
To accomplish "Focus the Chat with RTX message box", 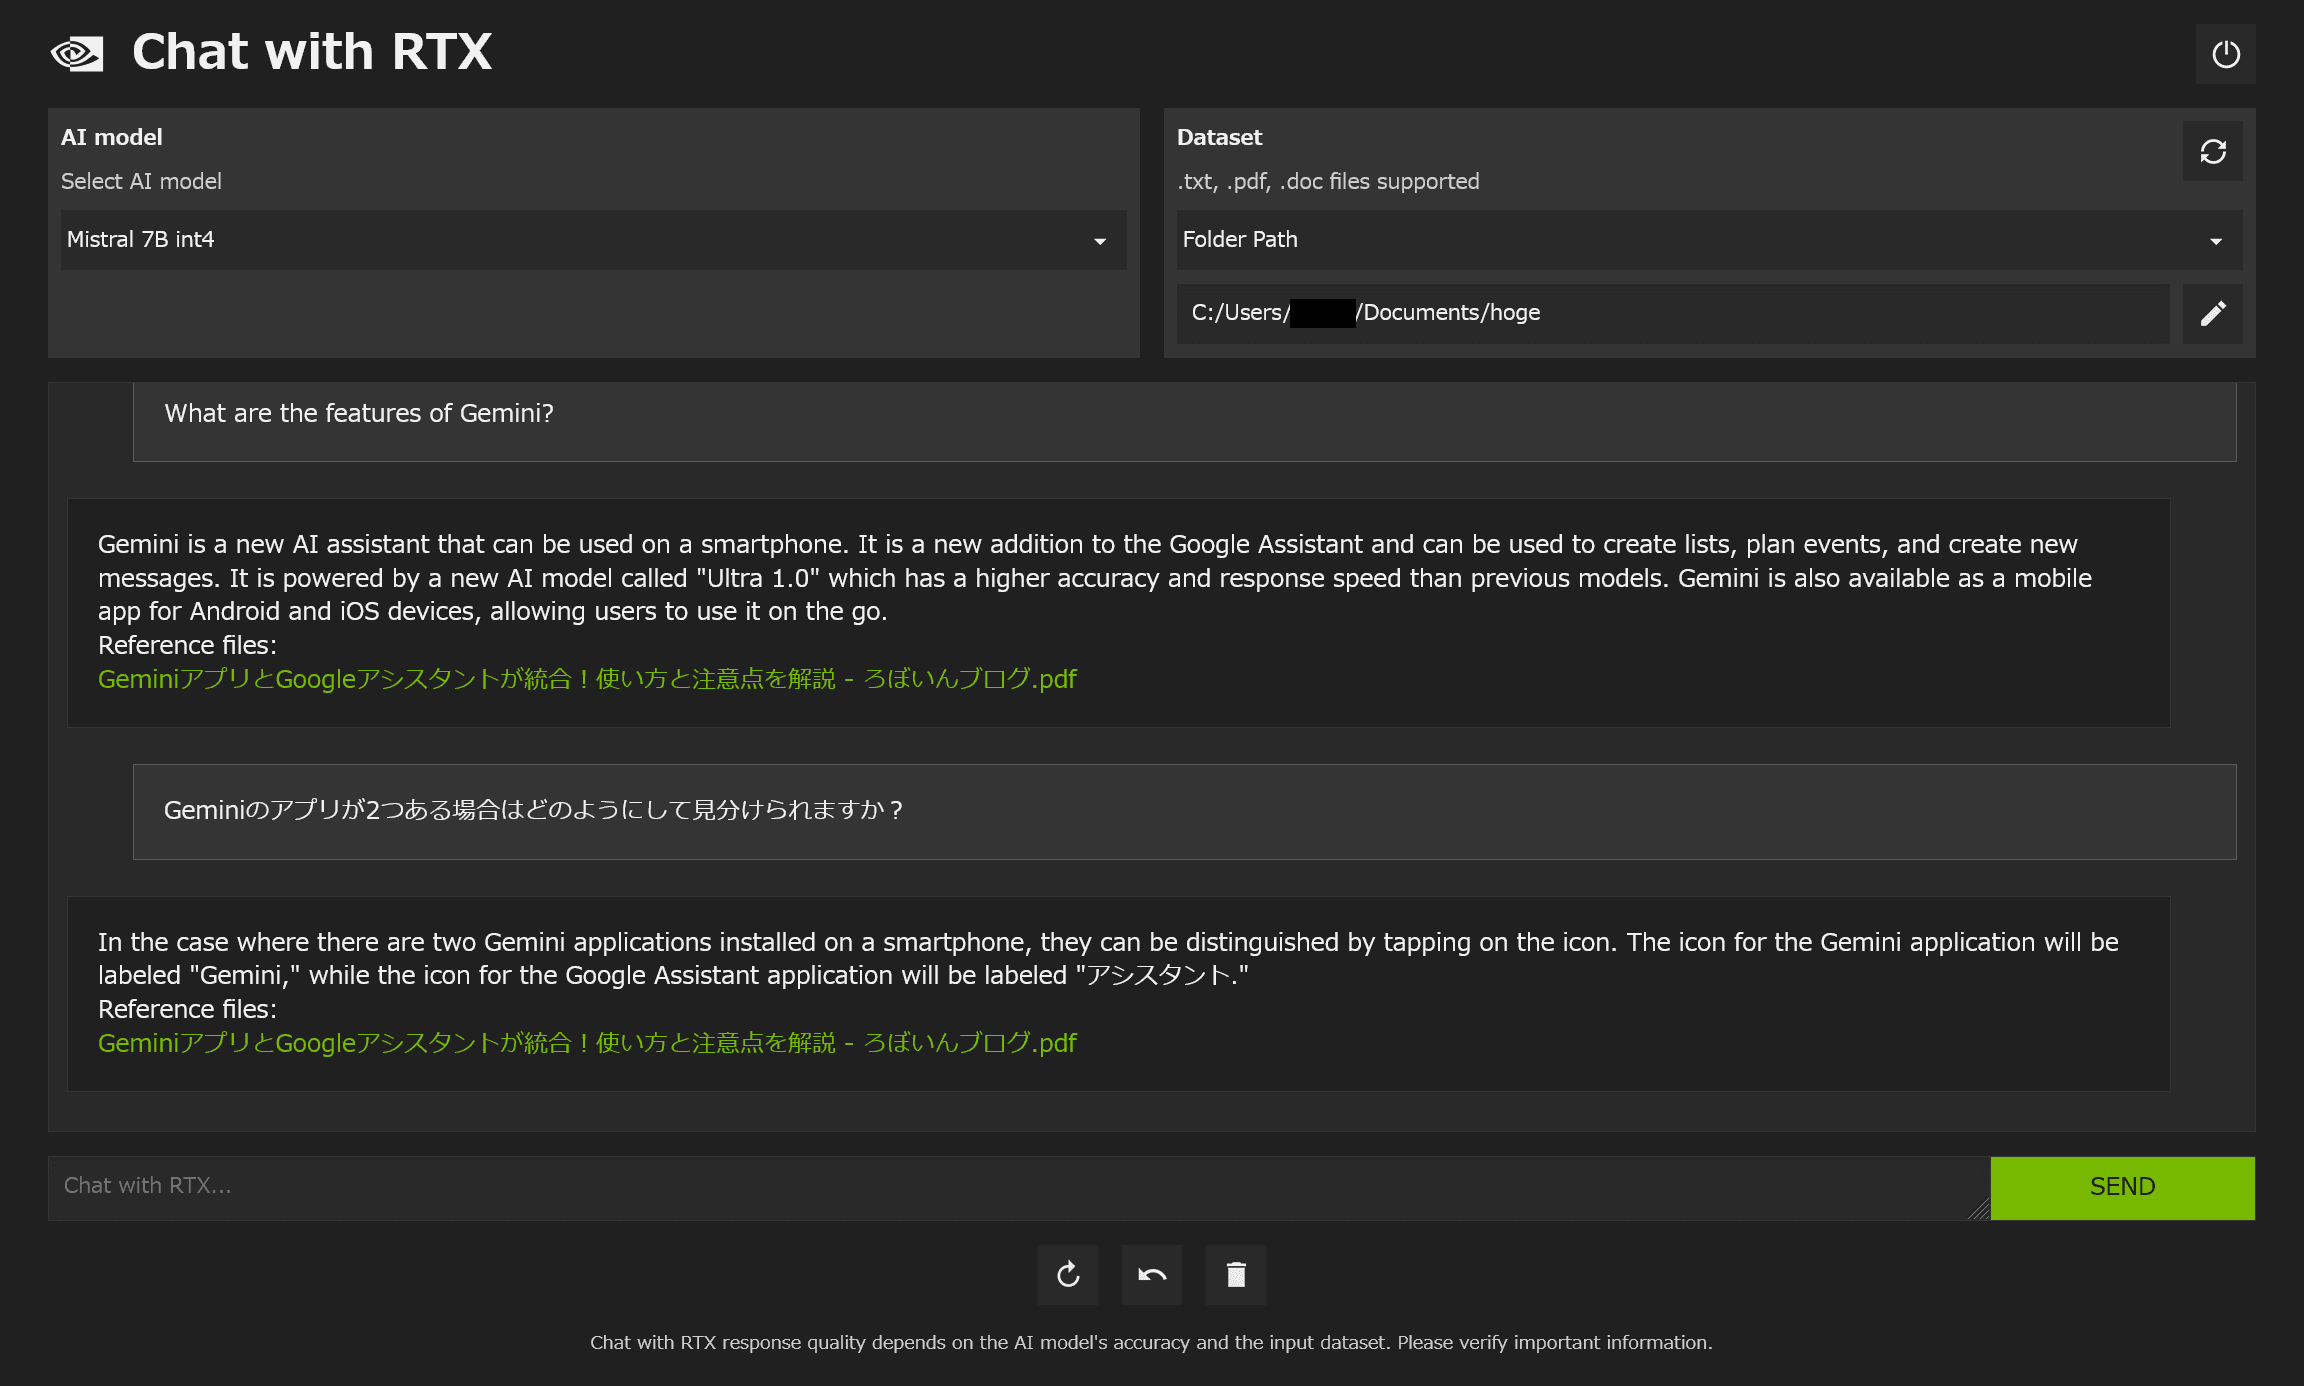I will coord(1019,1188).
